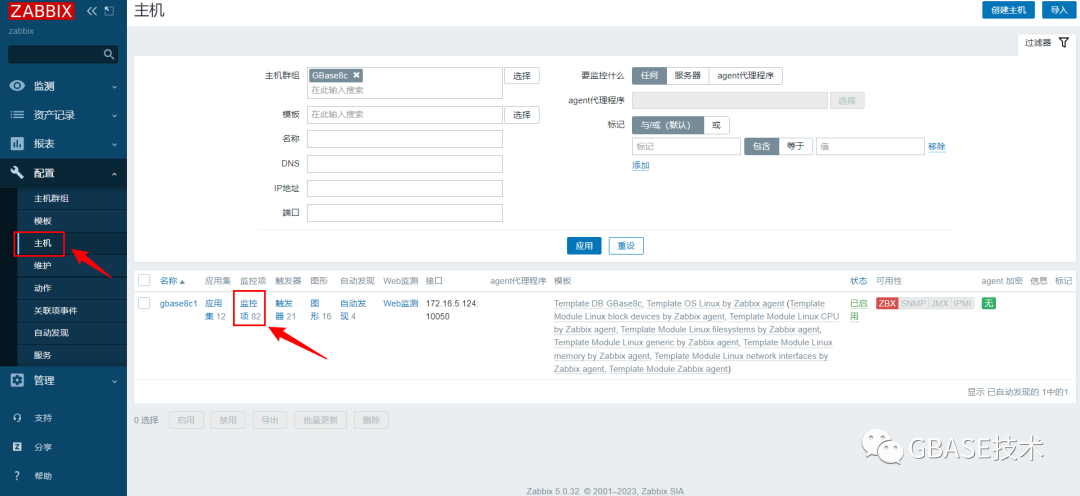Click the 创建主机 button
The width and height of the screenshot is (1080, 496).
(x=1008, y=10)
